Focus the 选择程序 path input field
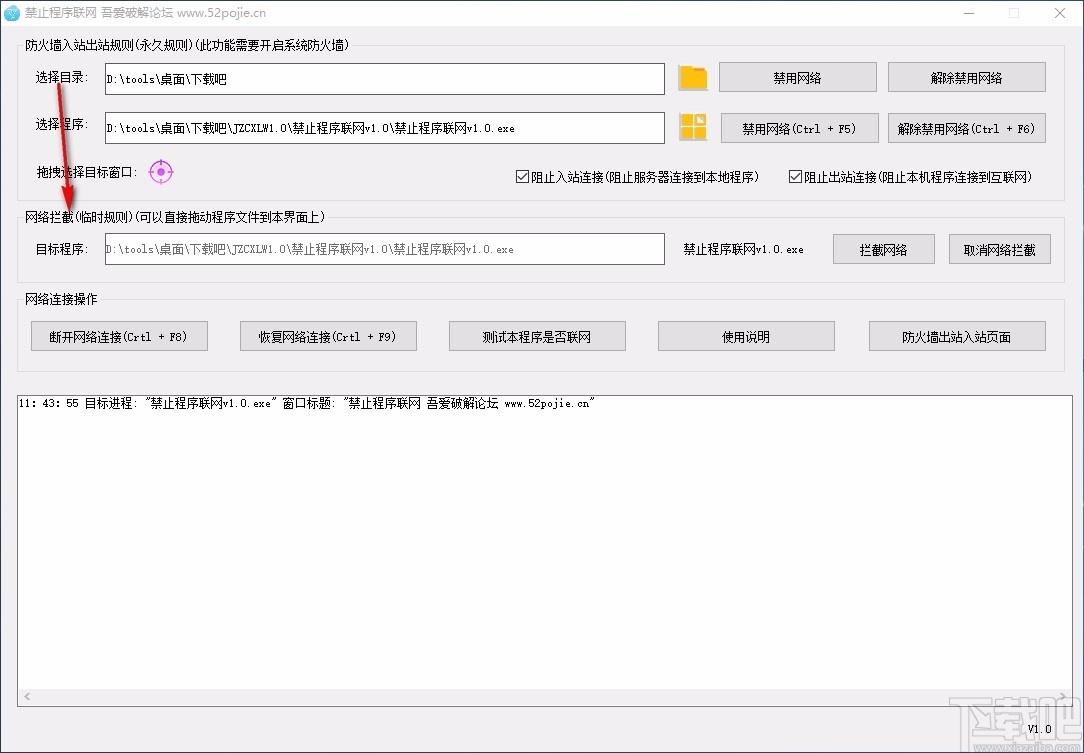 [x=384, y=128]
